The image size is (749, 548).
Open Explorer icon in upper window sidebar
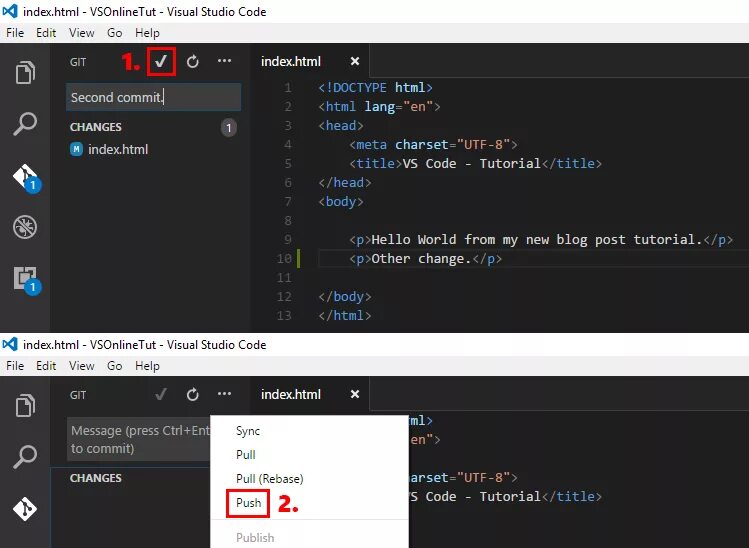tap(25, 72)
